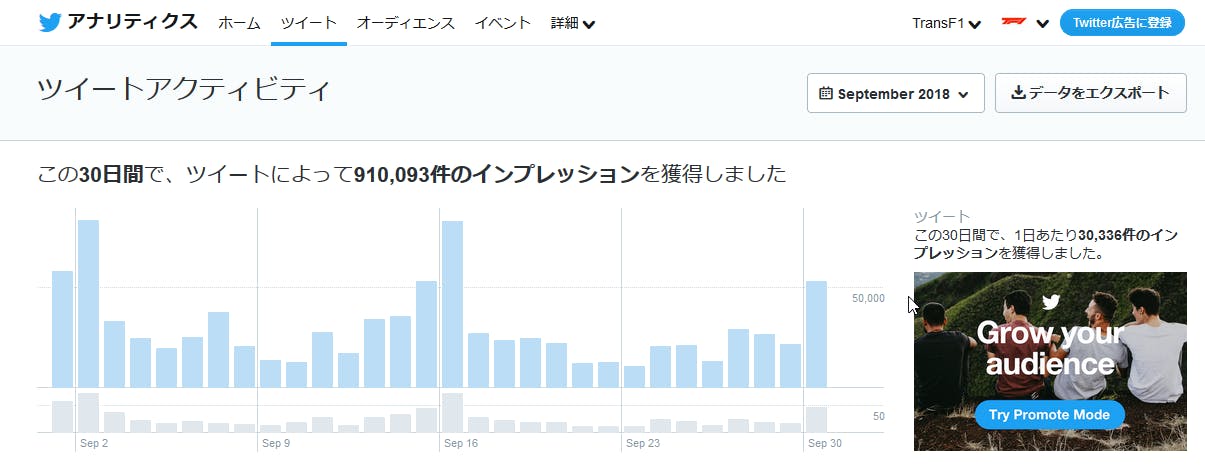Viewport: 1205px width, 465px height.
Task: Click the calendar icon in date selector
Action: [826, 94]
